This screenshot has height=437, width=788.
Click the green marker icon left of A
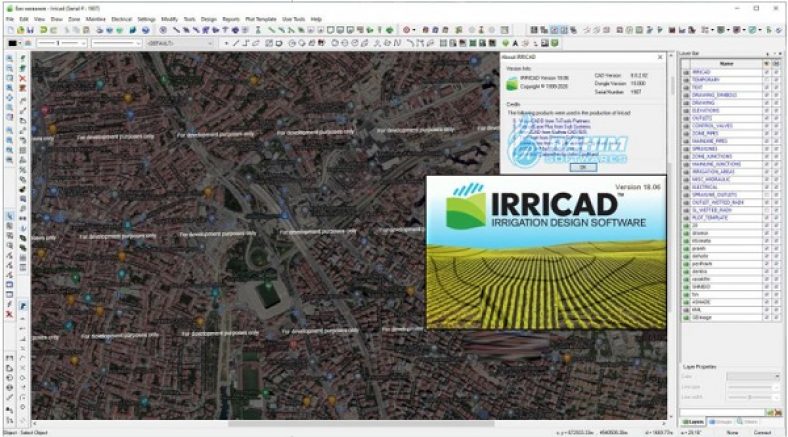point(506,44)
